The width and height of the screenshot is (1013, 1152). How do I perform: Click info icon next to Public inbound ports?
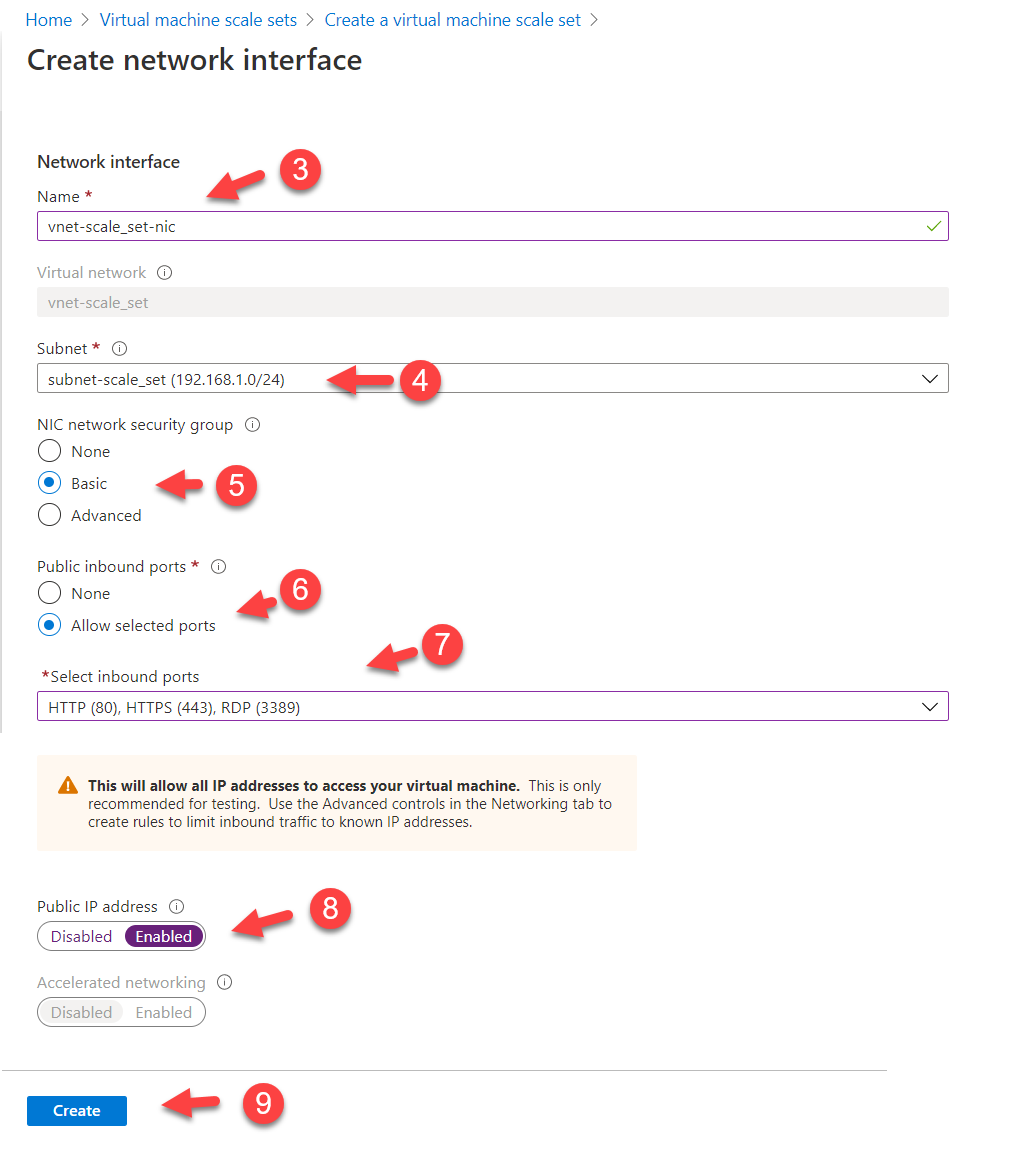pyautogui.click(x=218, y=567)
